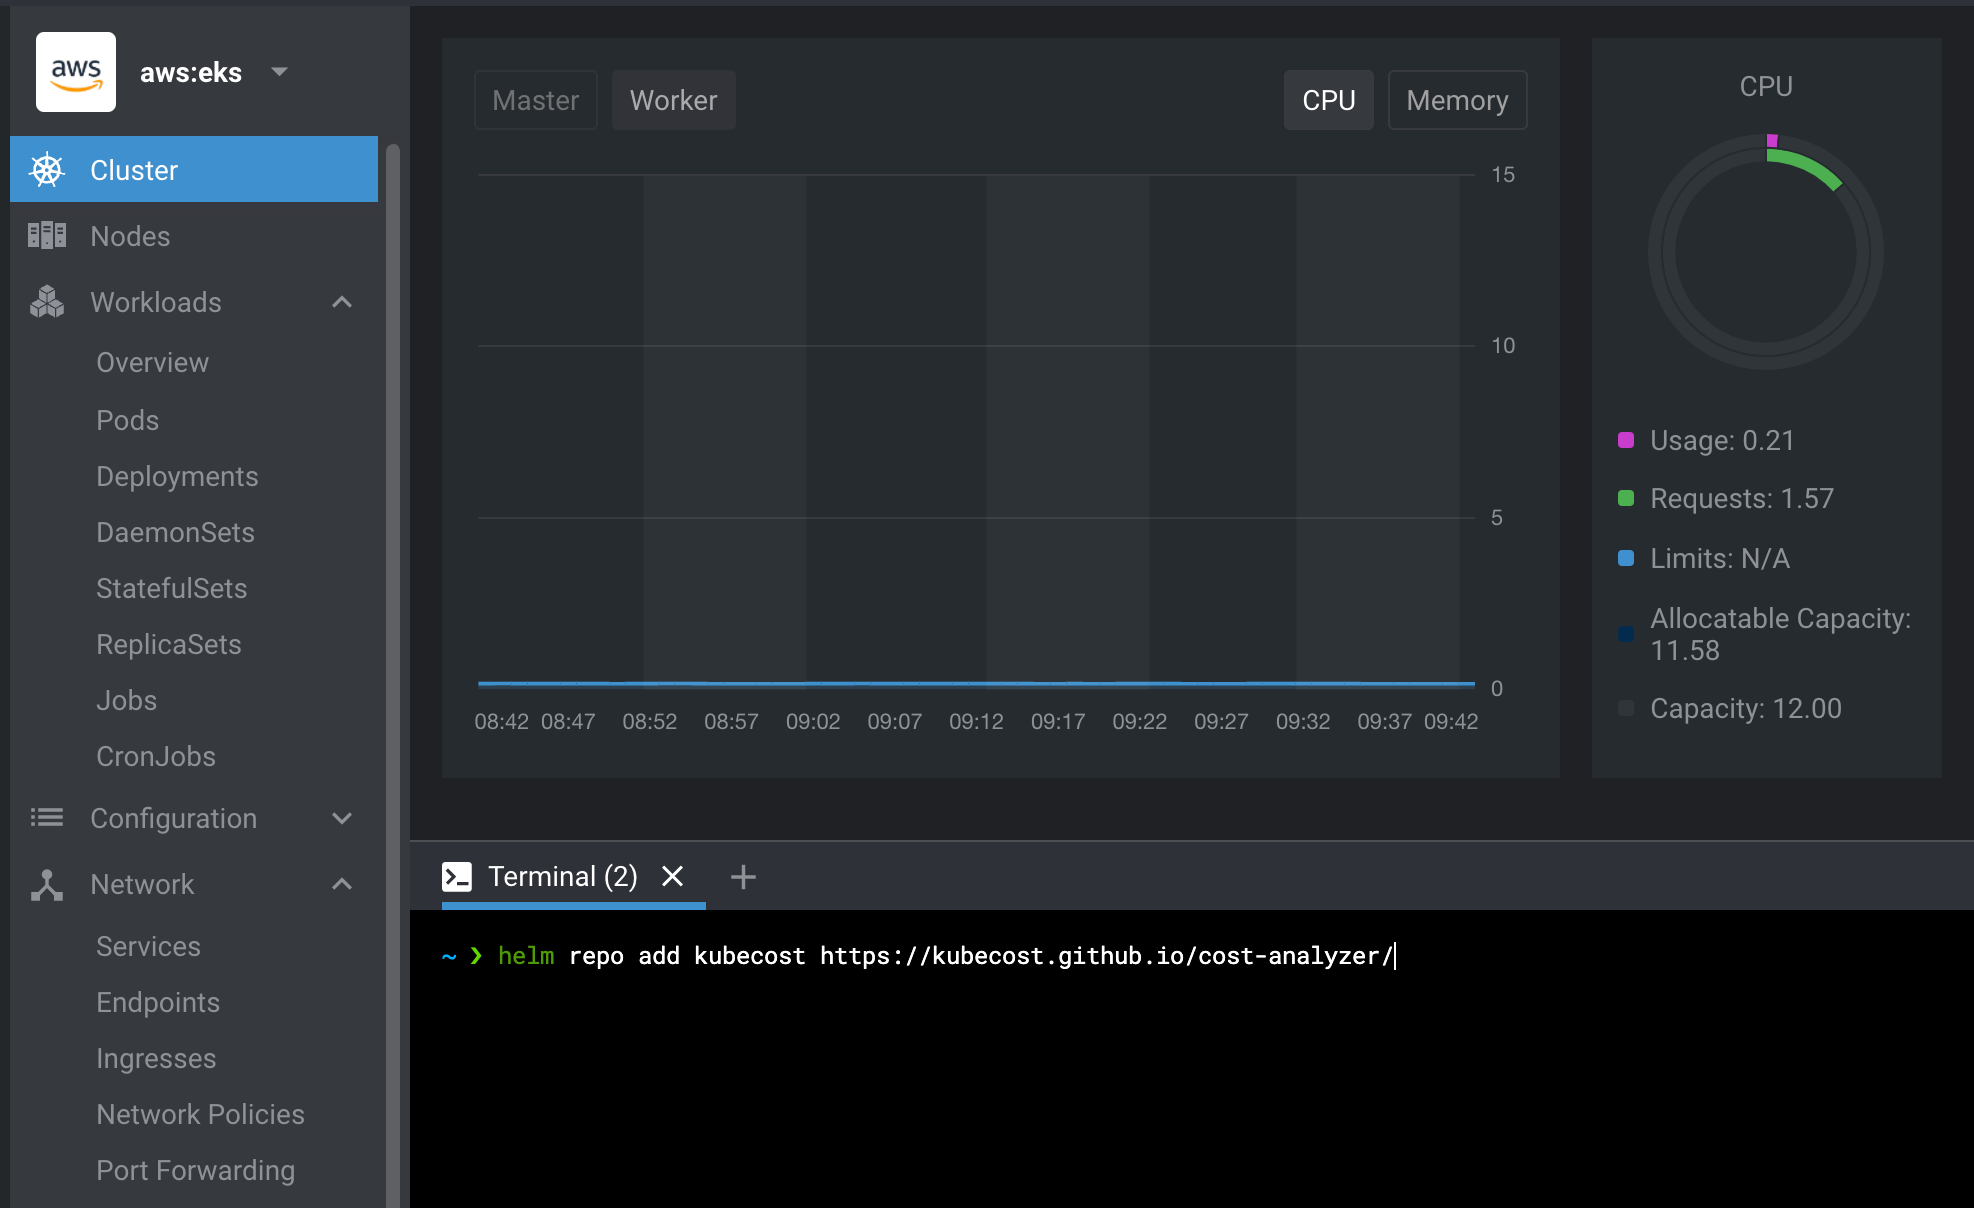
Task: Click the Workloads icon in sidebar
Action: (45, 302)
